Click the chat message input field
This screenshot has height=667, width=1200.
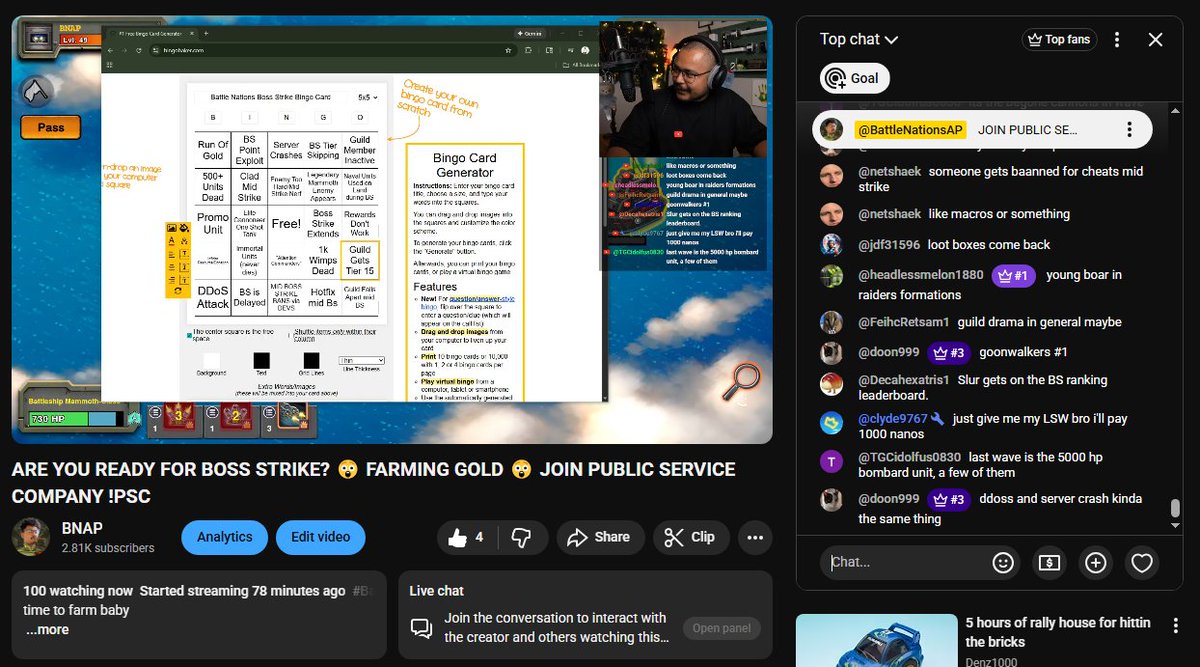905,563
